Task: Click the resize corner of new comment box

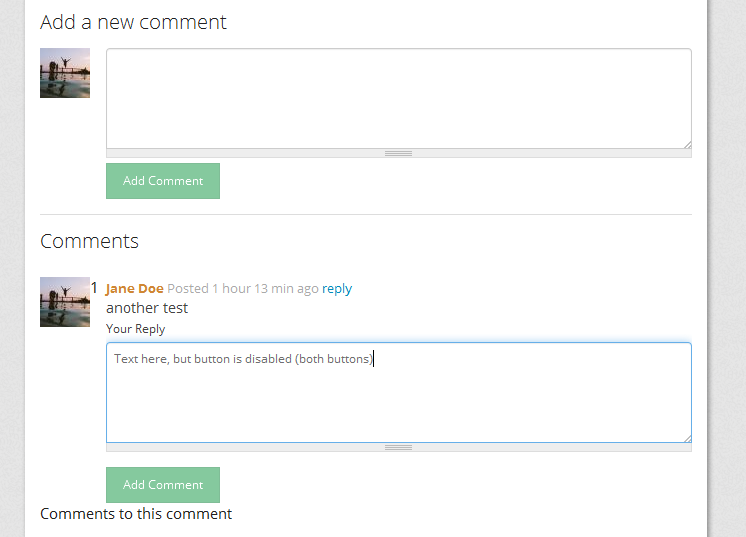Action: (x=687, y=144)
